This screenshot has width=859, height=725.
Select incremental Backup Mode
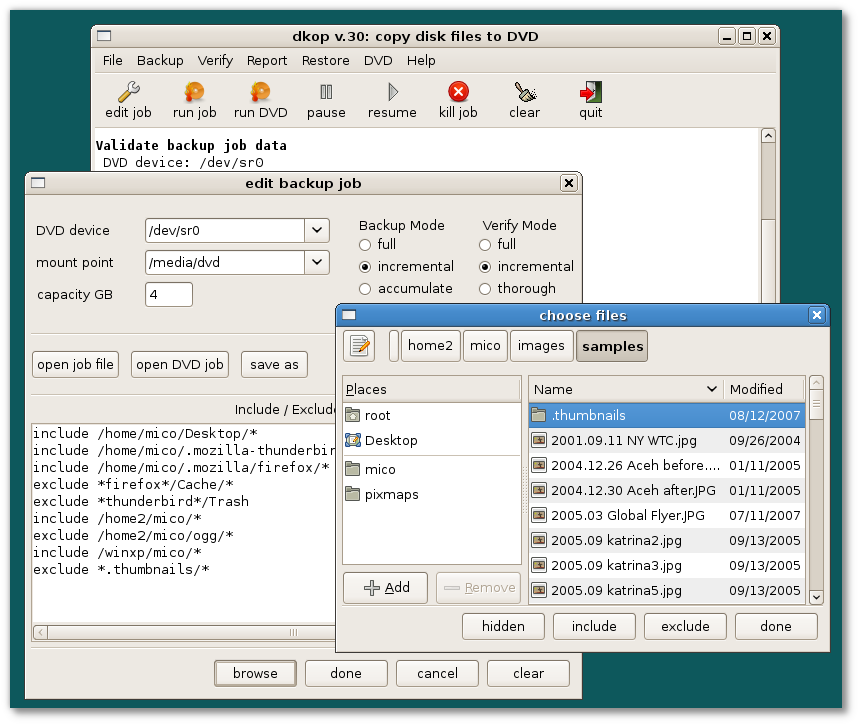tap(365, 267)
